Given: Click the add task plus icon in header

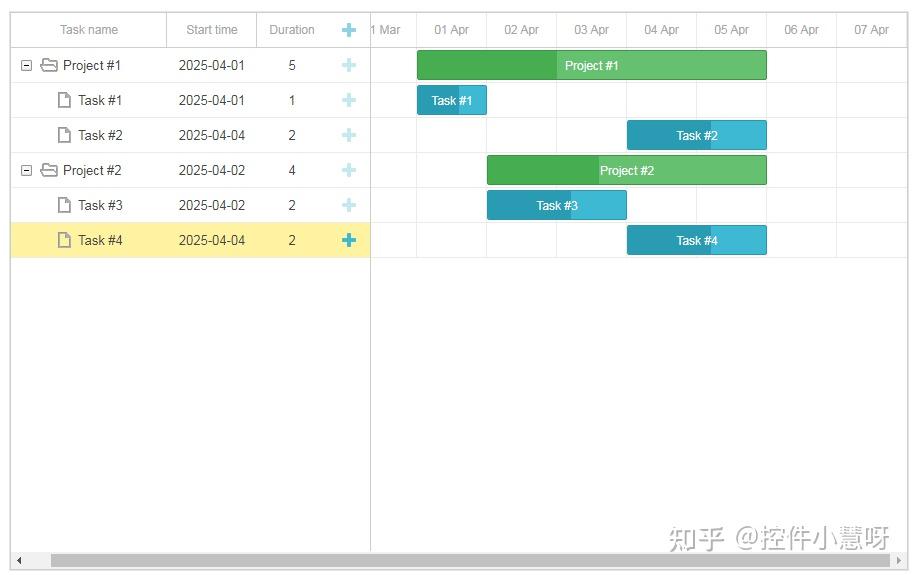Looking at the screenshot, I should coord(348,30).
